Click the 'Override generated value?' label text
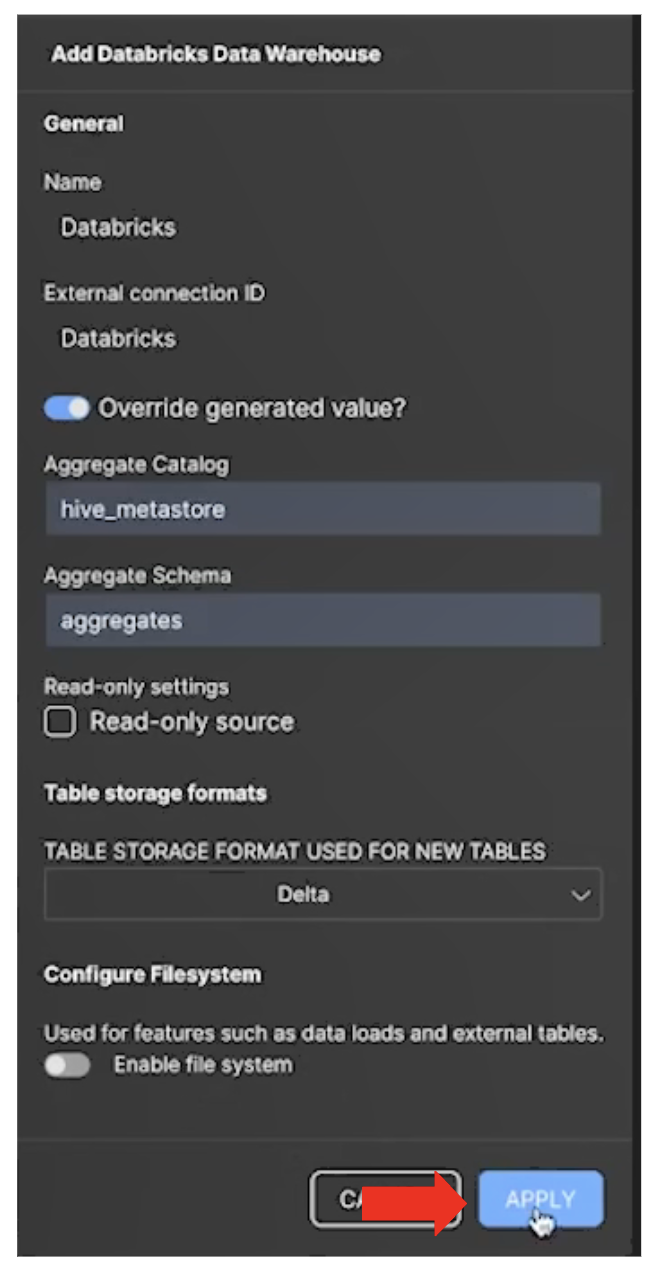This screenshot has height=1270, width=654. click(x=252, y=409)
